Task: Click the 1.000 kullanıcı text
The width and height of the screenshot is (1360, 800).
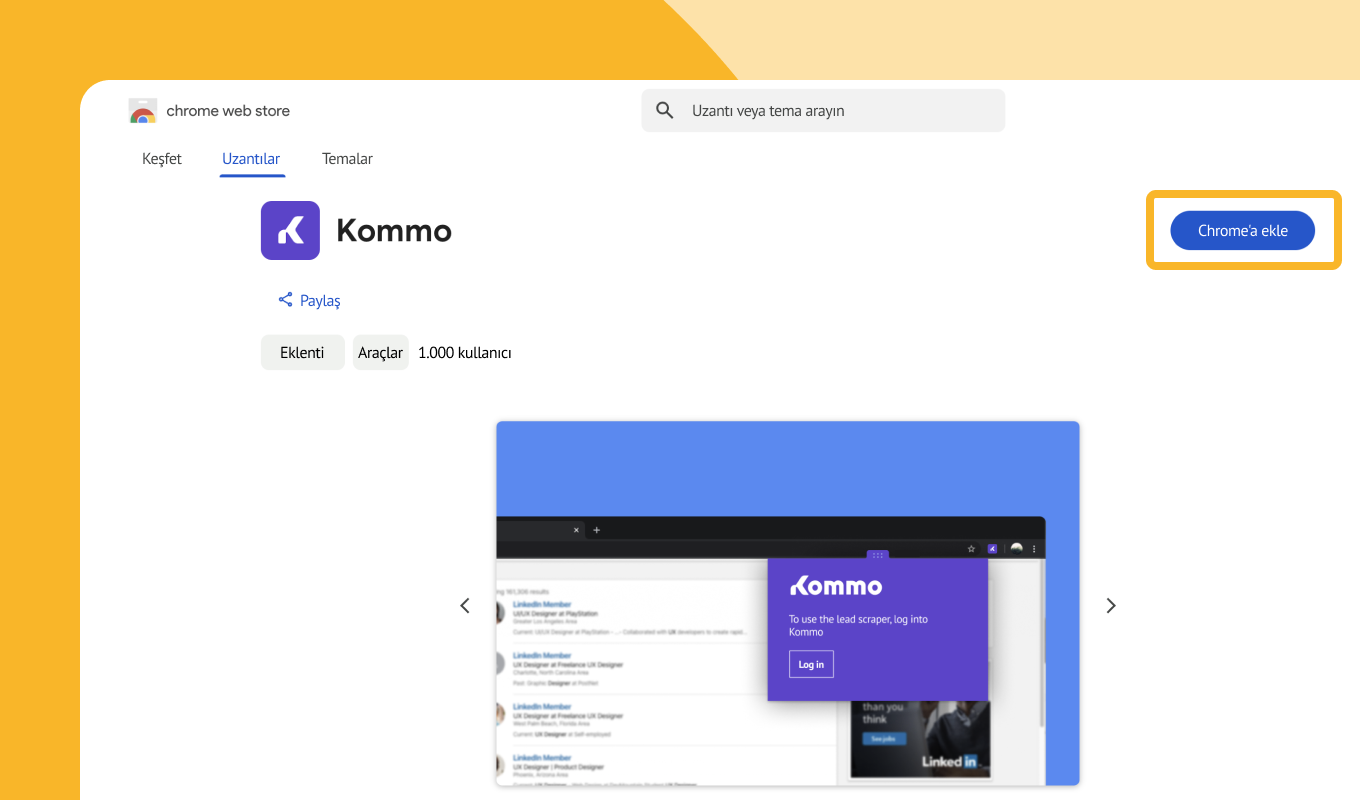Action: (465, 352)
